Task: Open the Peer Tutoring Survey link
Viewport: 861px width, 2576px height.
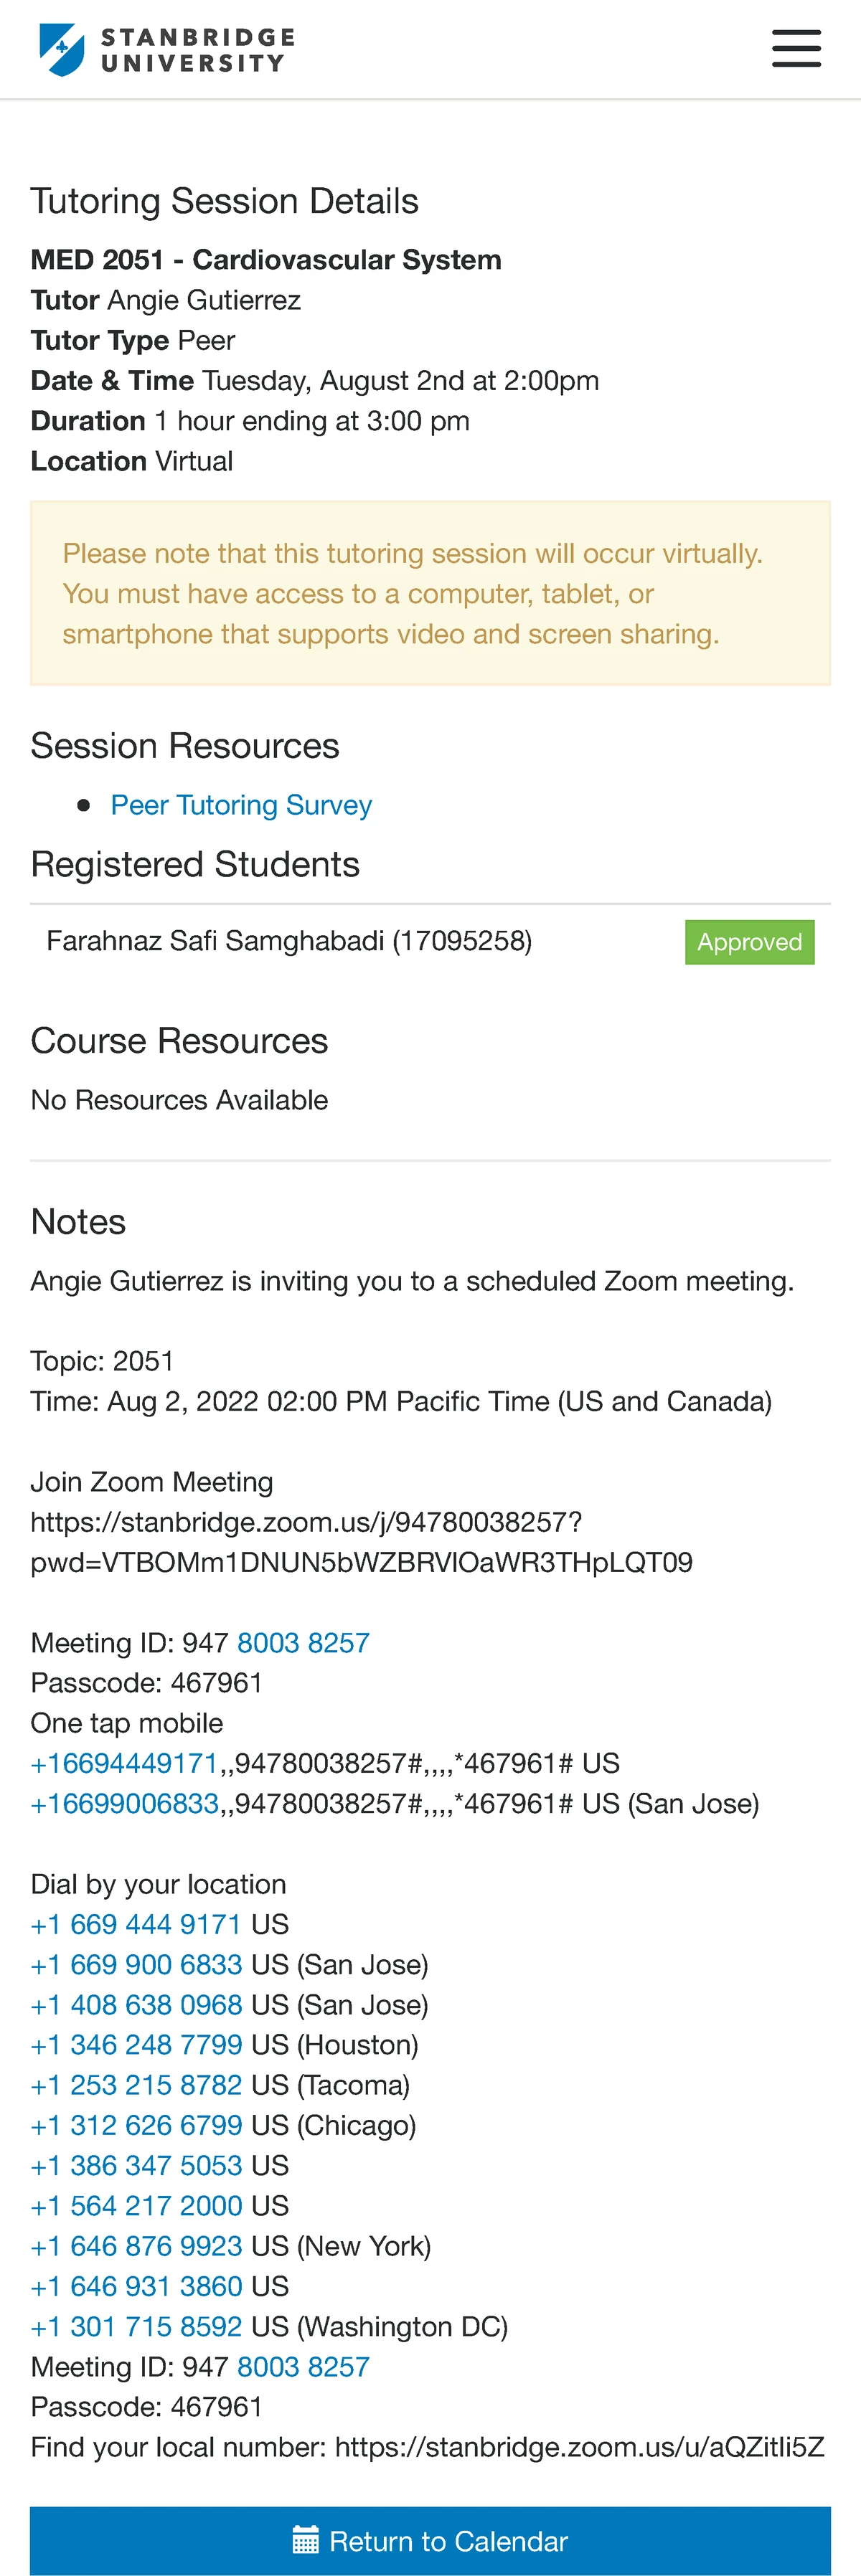Action: click(x=241, y=805)
